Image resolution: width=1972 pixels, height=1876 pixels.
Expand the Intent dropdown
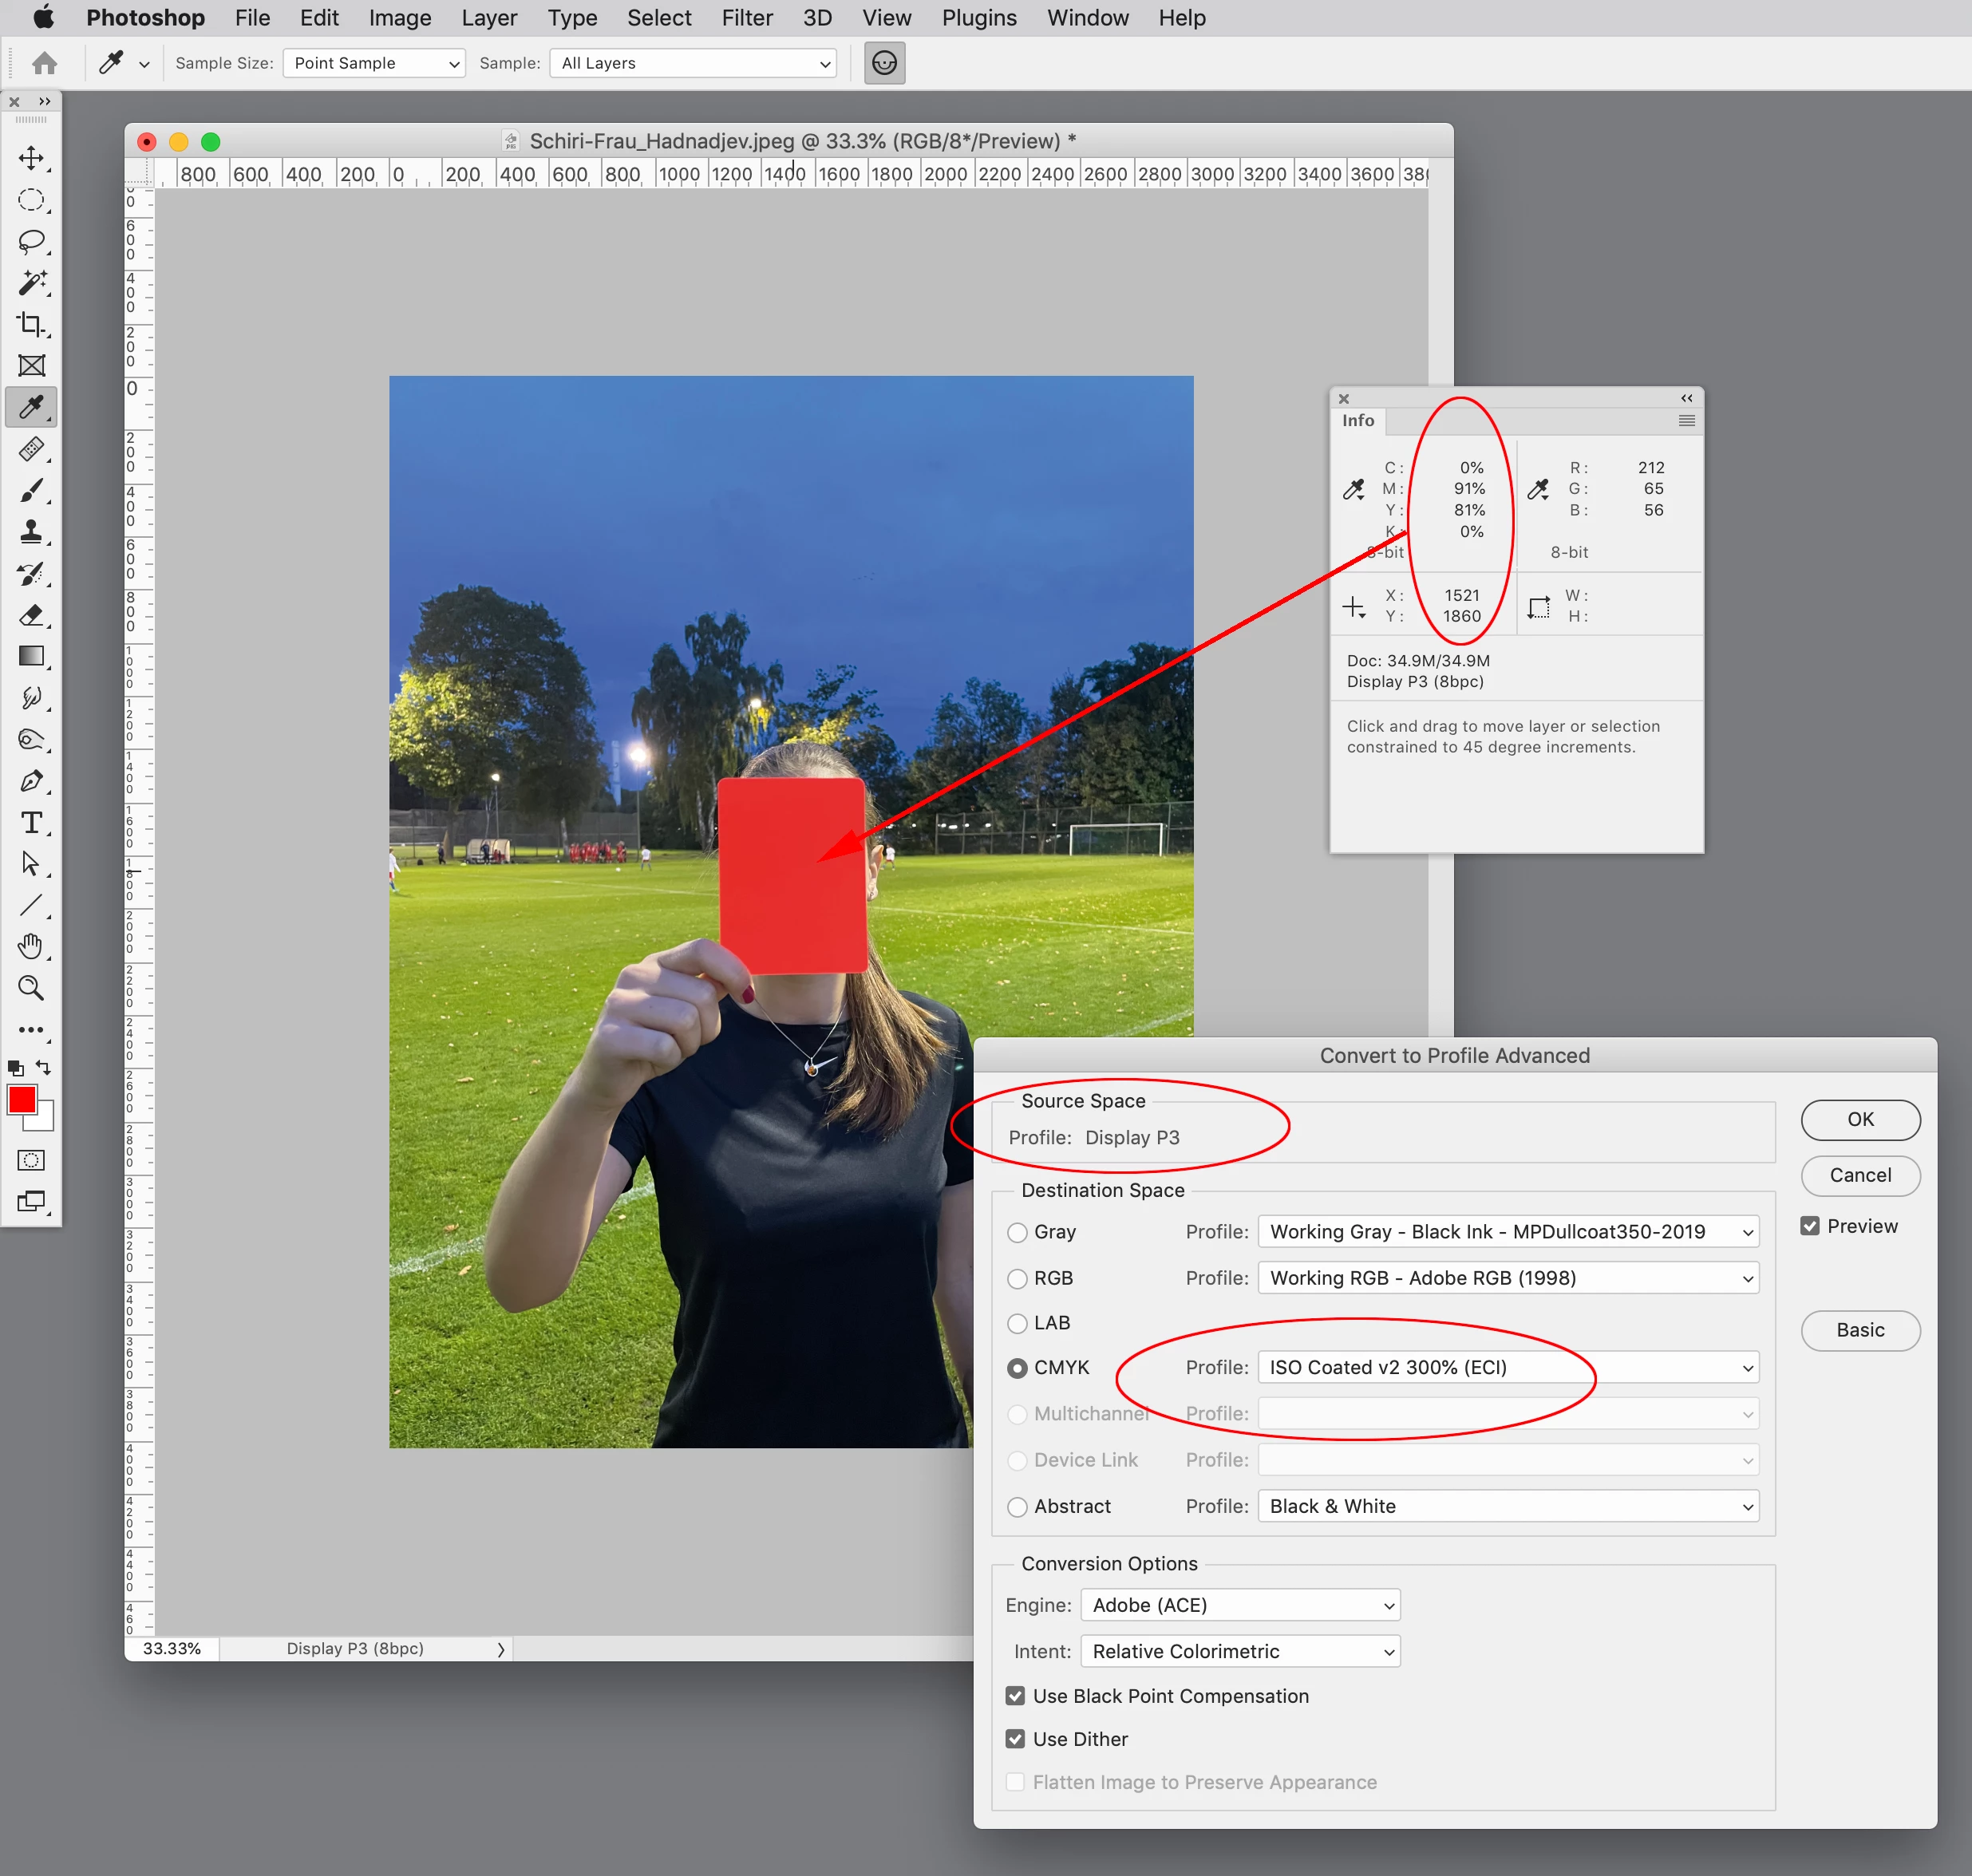coord(1239,1651)
